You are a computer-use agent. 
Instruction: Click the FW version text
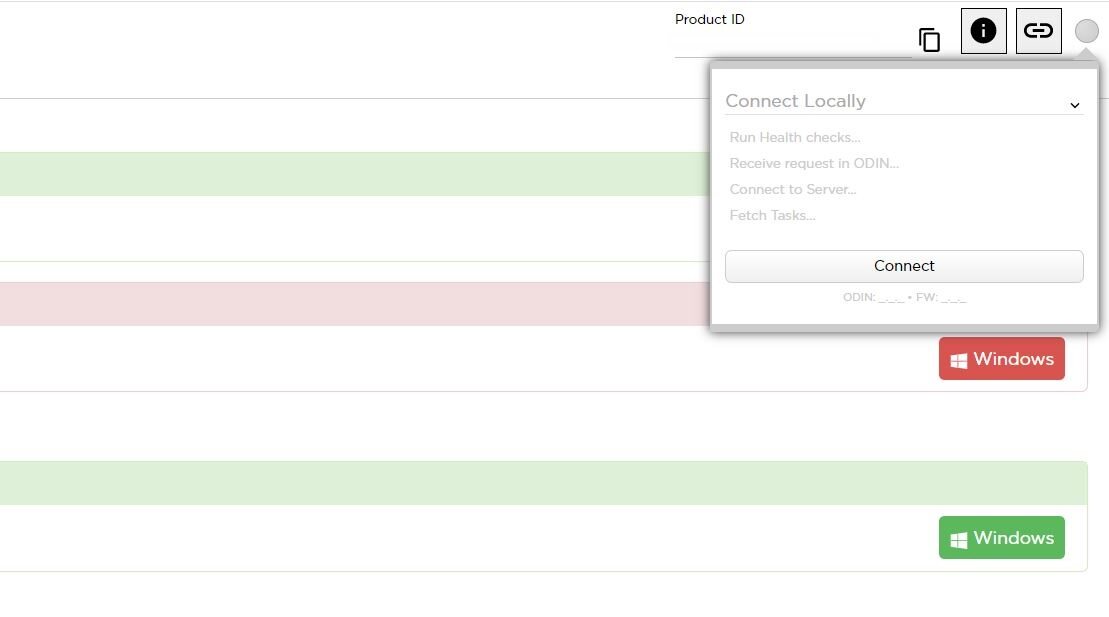coord(940,297)
